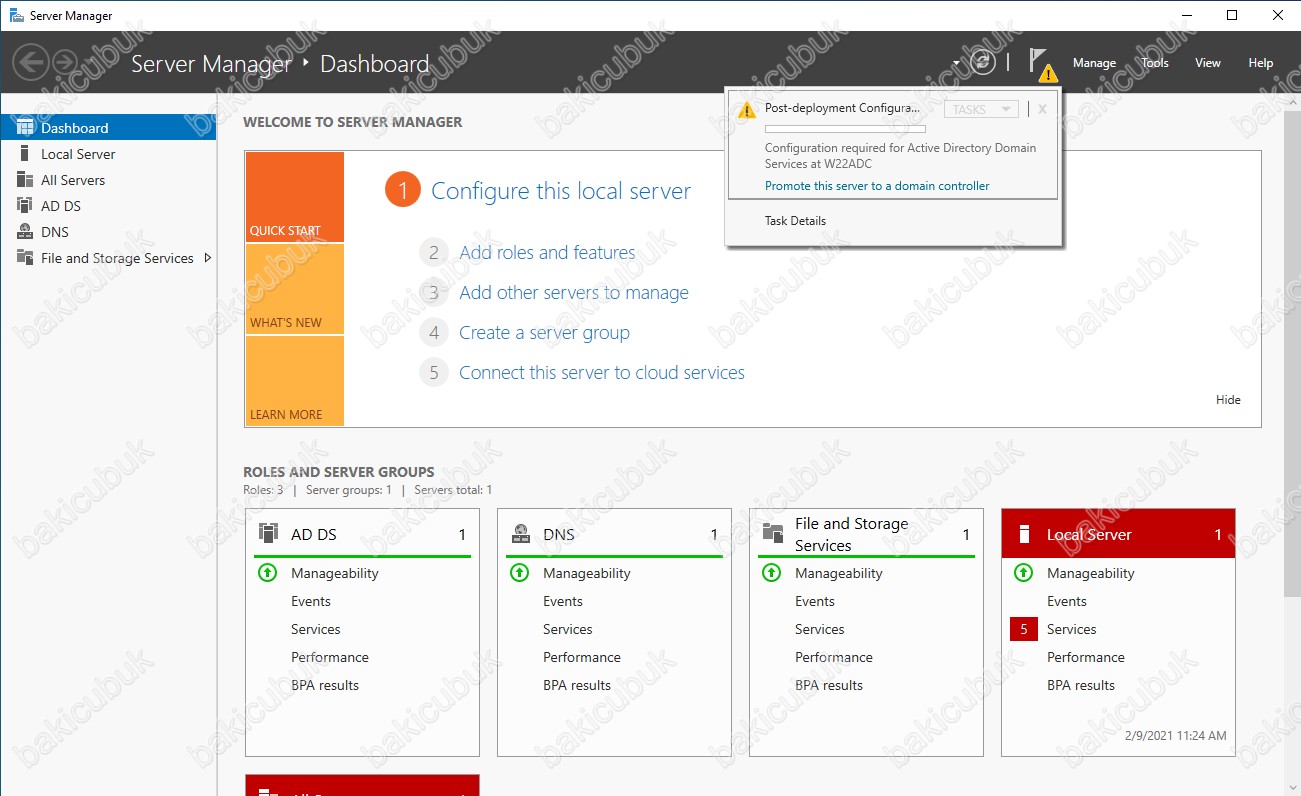The width and height of the screenshot is (1301, 796).
Task: Click Local Server Manageability green status icon
Action: point(1023,573)
